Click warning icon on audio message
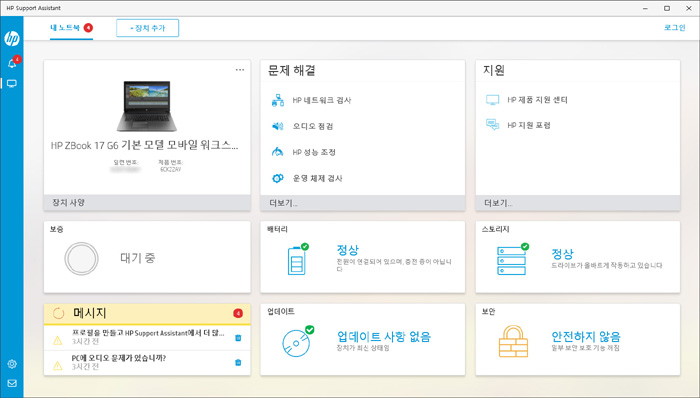Screen dimensions: 700x398 [x=58, y=366]
